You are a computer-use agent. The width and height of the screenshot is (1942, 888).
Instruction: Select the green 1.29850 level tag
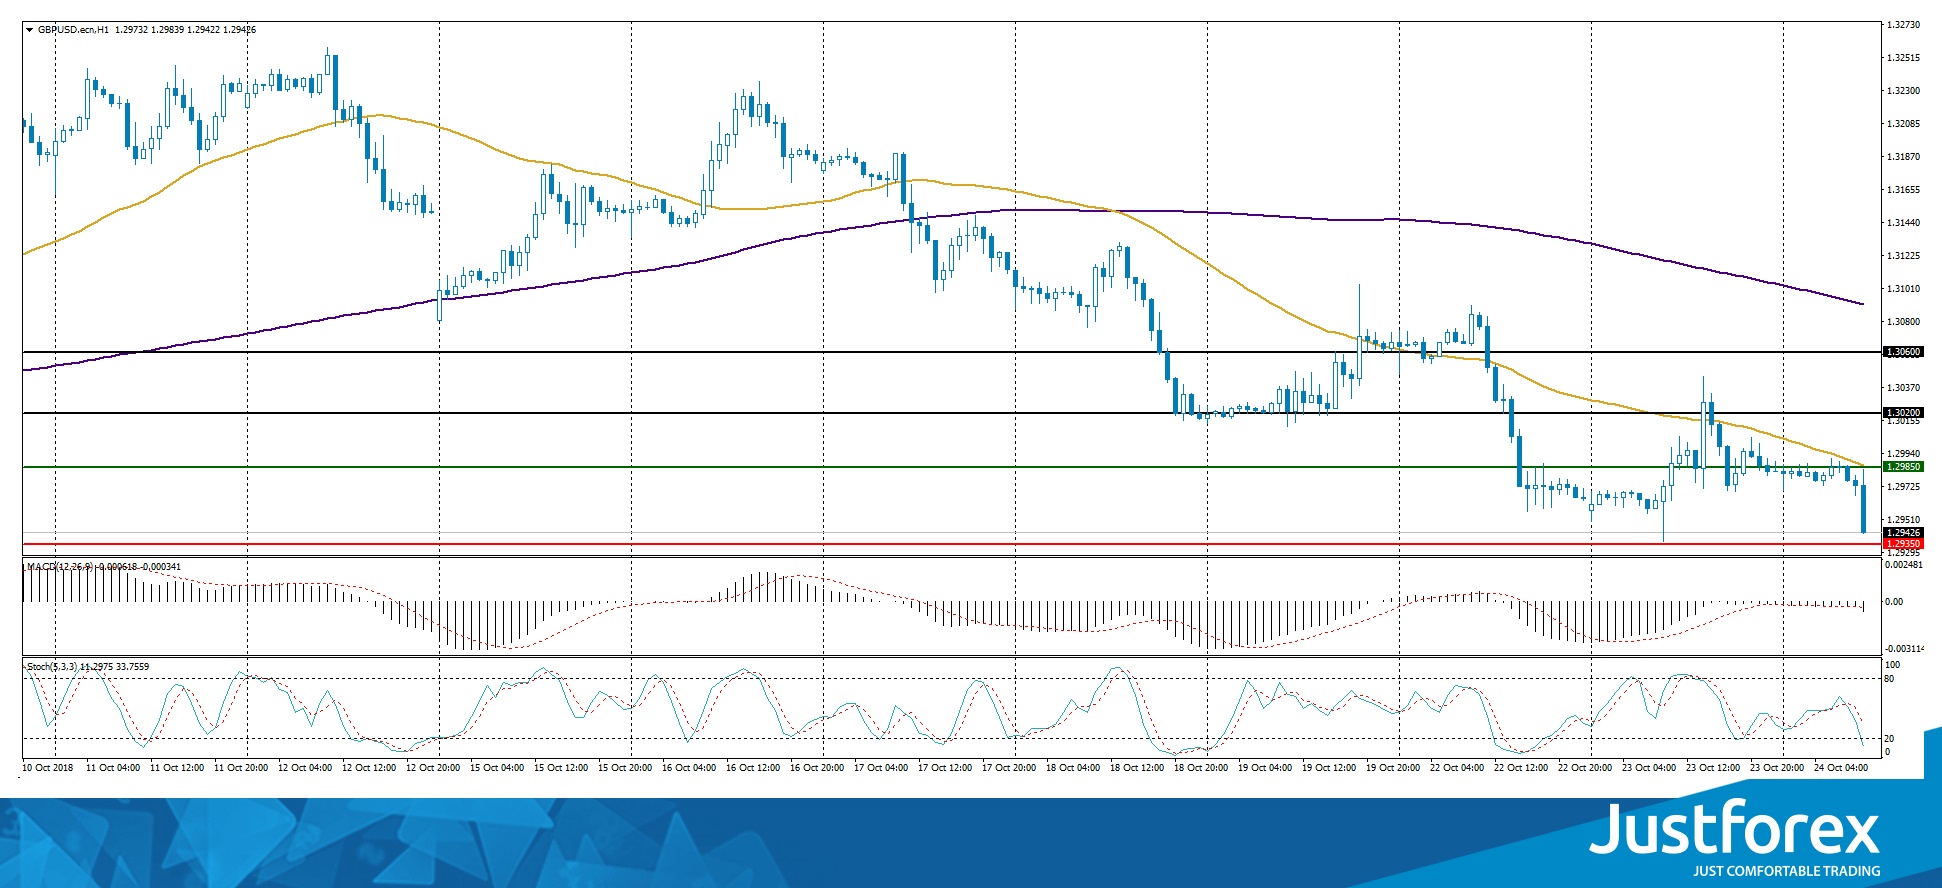coord(1903,467)
